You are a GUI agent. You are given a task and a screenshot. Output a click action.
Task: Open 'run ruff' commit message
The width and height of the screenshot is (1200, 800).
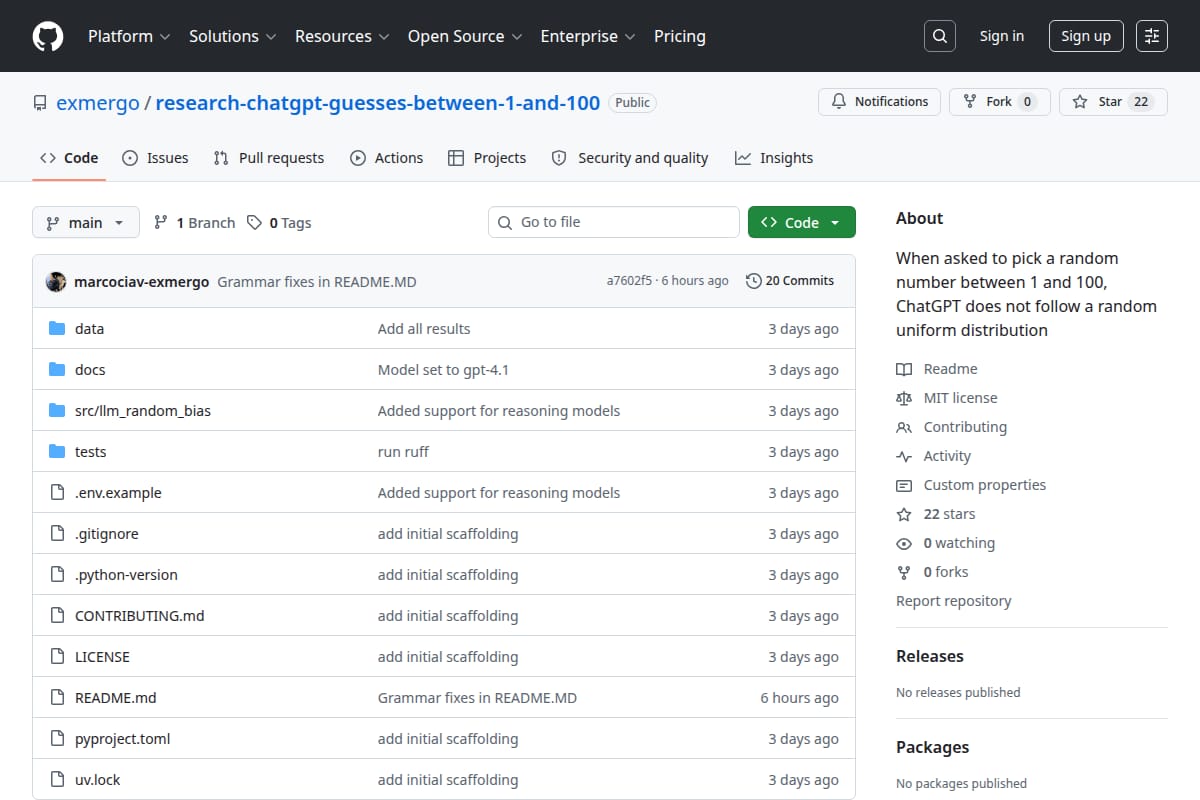(403, 452)
